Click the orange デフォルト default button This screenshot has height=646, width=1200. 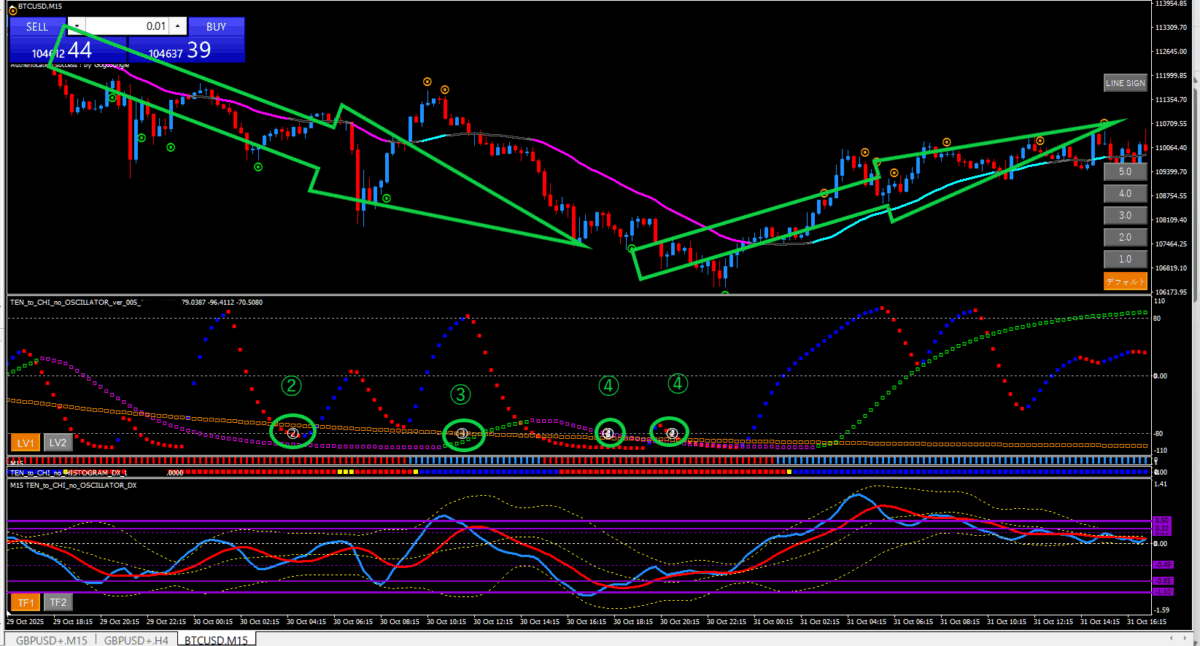point(1124,281)
